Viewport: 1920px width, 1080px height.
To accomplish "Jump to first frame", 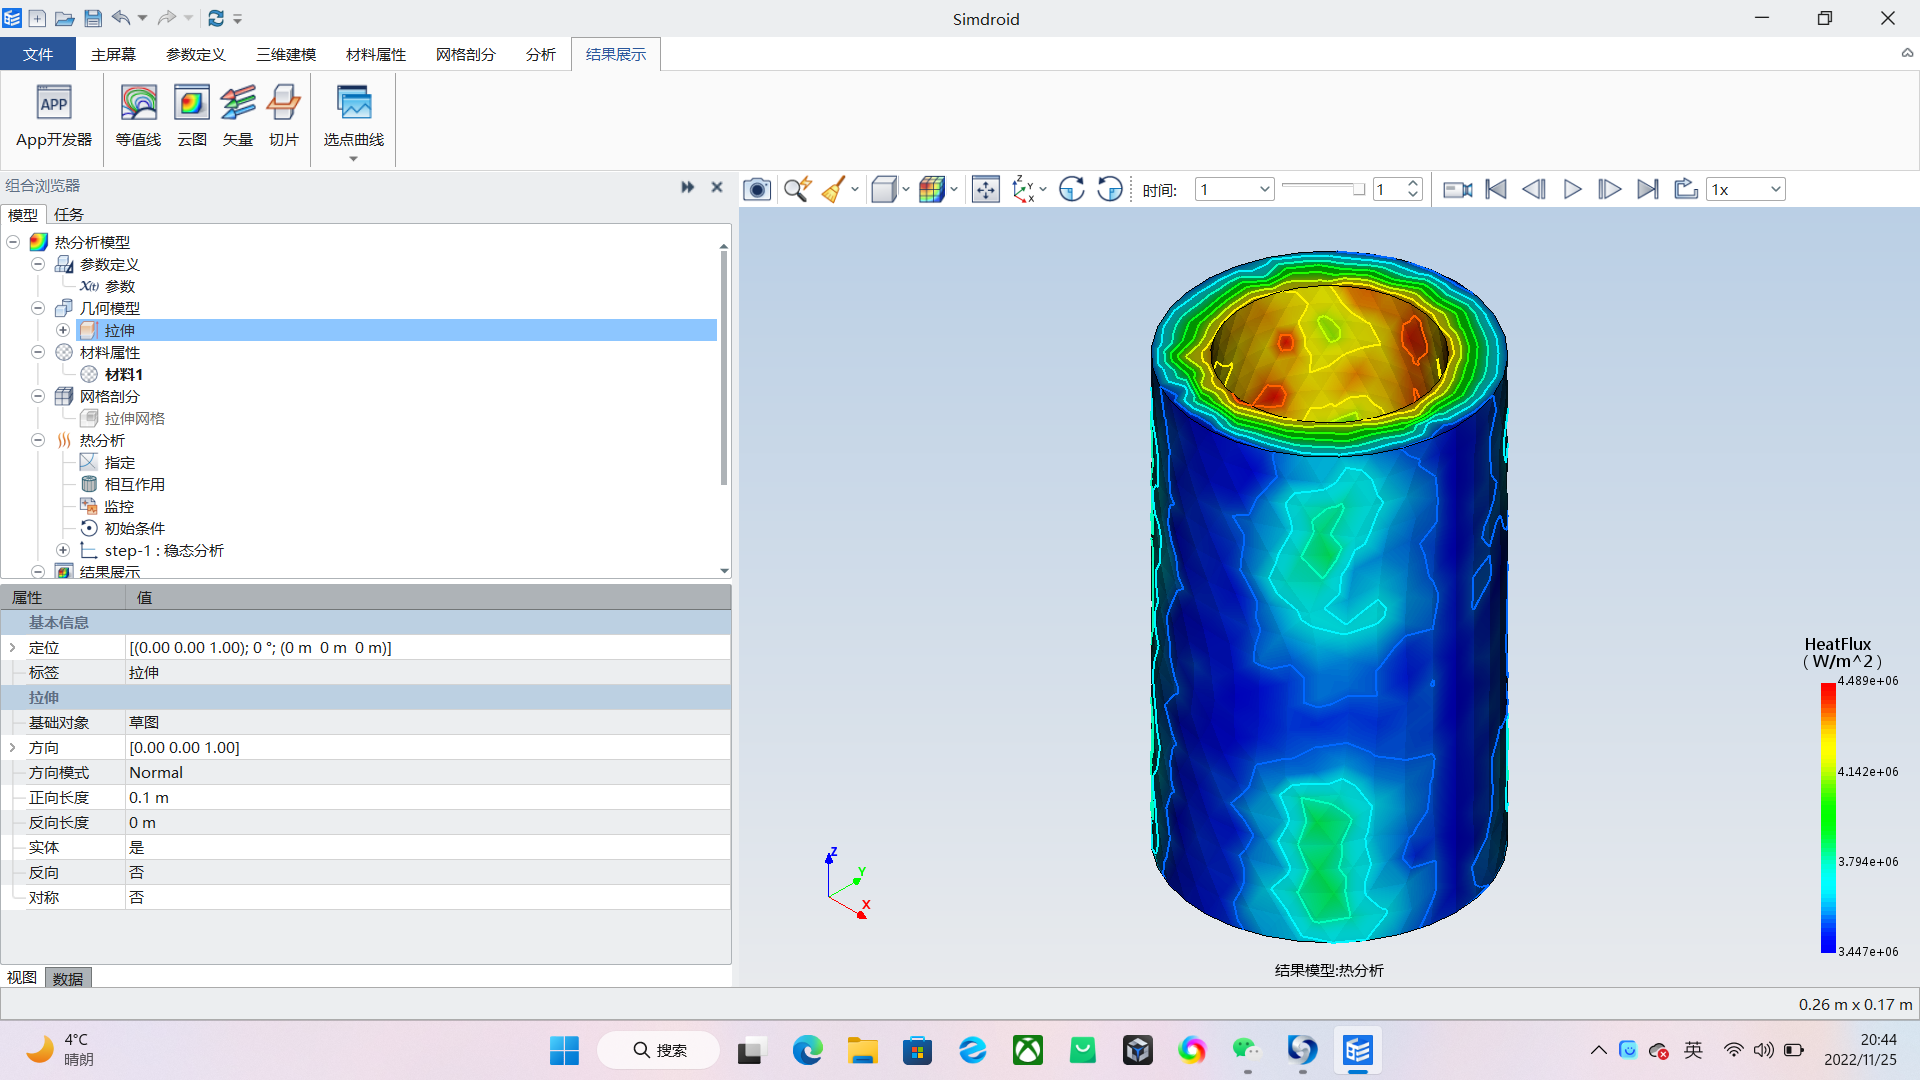I will click(1496, 189).
